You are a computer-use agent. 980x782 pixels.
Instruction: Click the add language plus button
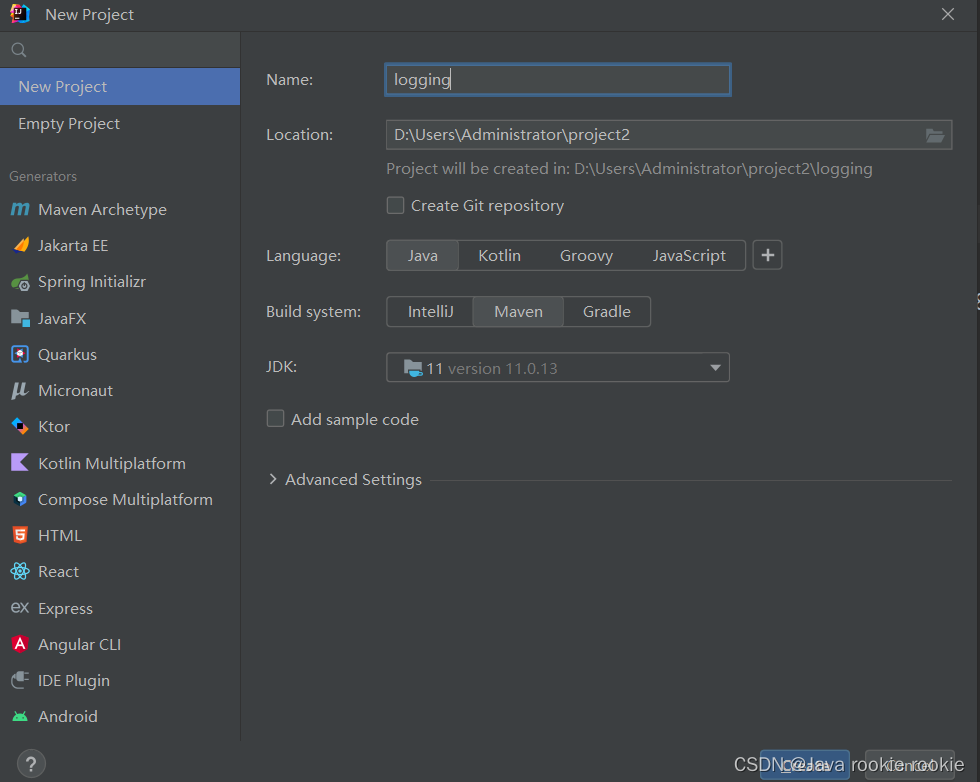click(x=767, y=255)
